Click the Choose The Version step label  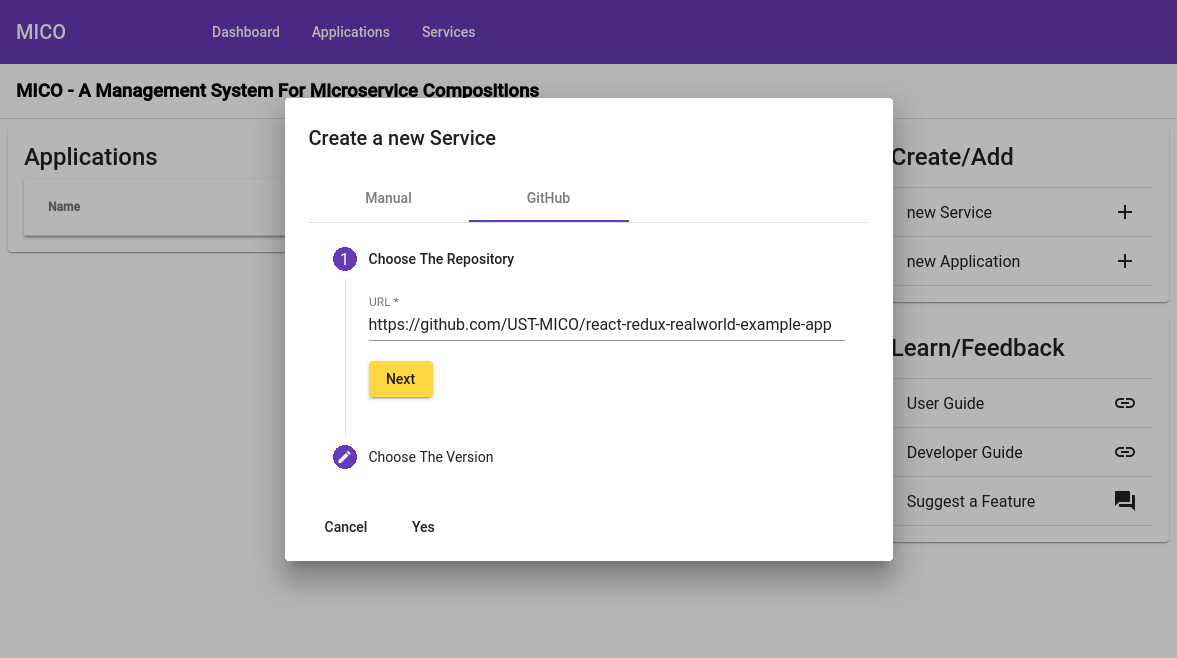(430, 457)
